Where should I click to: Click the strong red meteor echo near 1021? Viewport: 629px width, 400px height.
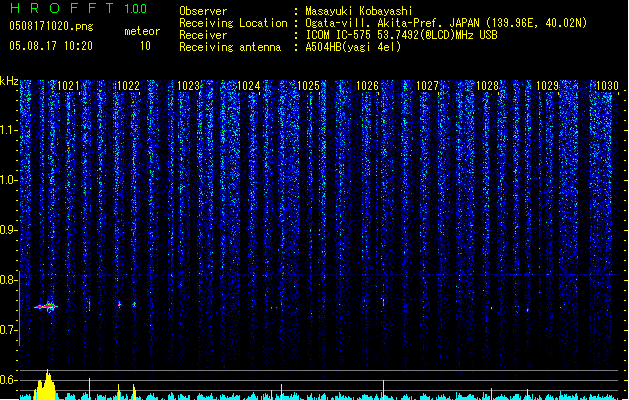click(46, 307)
